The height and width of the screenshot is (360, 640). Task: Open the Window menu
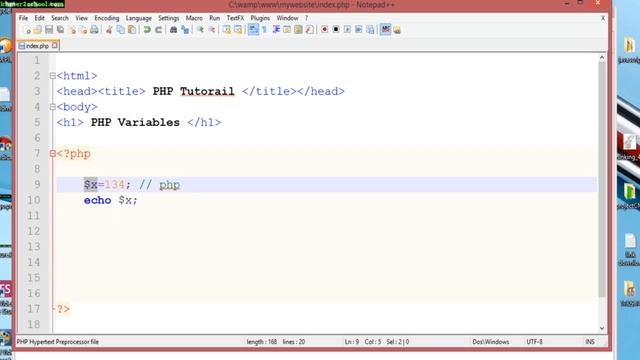(x=287, y=18)
